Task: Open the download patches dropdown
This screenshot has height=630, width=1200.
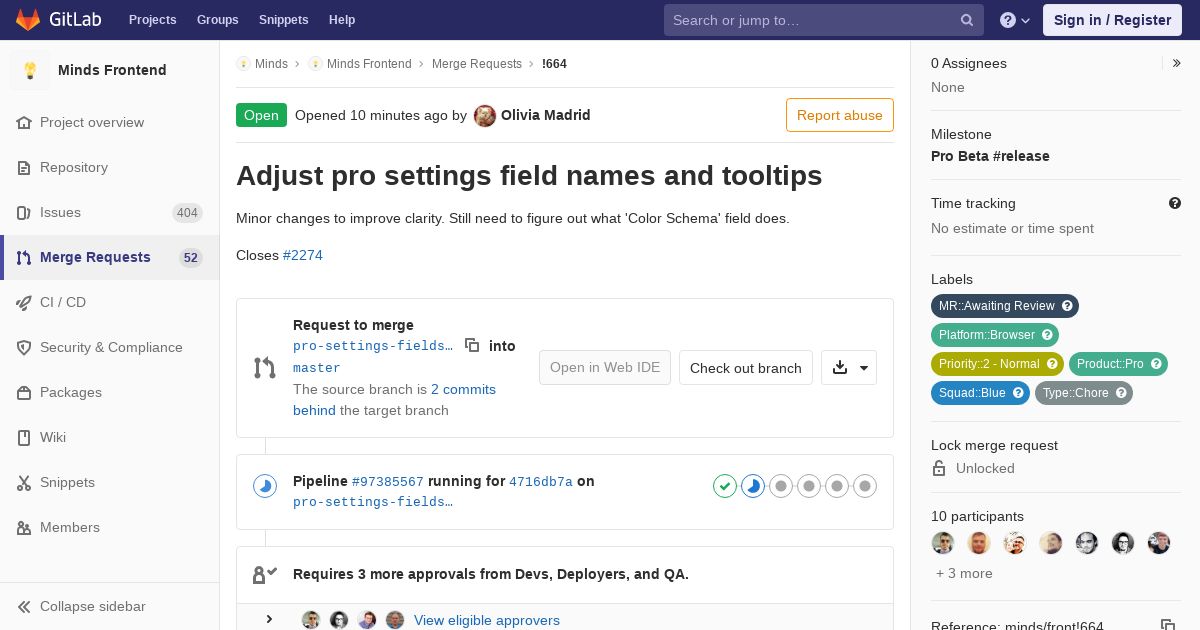Action: click(849, 367)
